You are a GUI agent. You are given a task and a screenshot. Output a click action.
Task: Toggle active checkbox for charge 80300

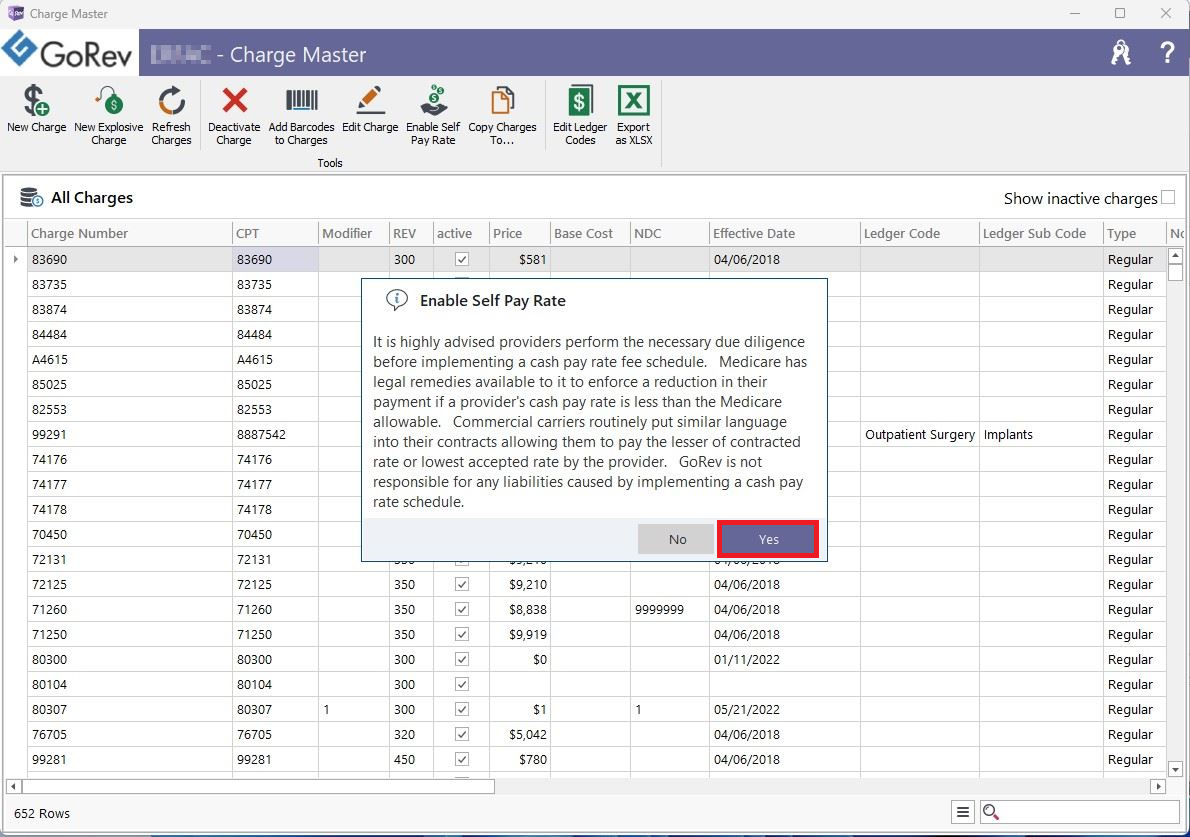click(x=461, y=659)
